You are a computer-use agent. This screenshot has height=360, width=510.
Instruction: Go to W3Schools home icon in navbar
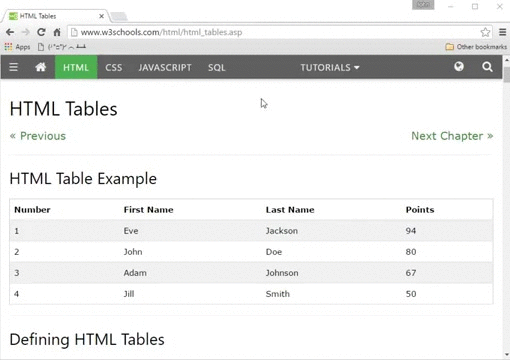coord(41,67)
